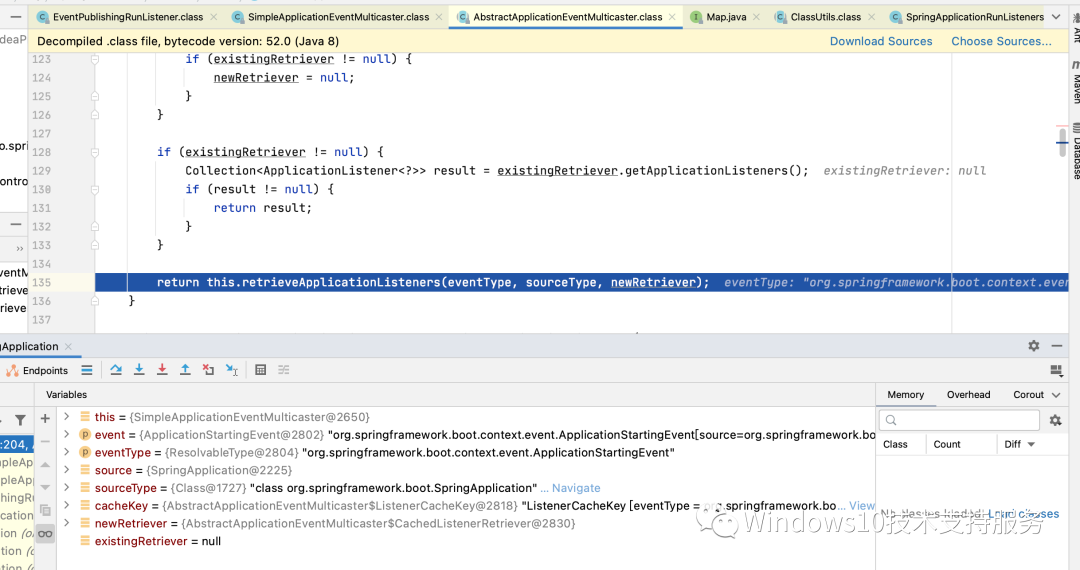Expand the 'event' variable node
Image resolution: width=1080 pixels, height=570 pixels.
click(x=67, y=434)
